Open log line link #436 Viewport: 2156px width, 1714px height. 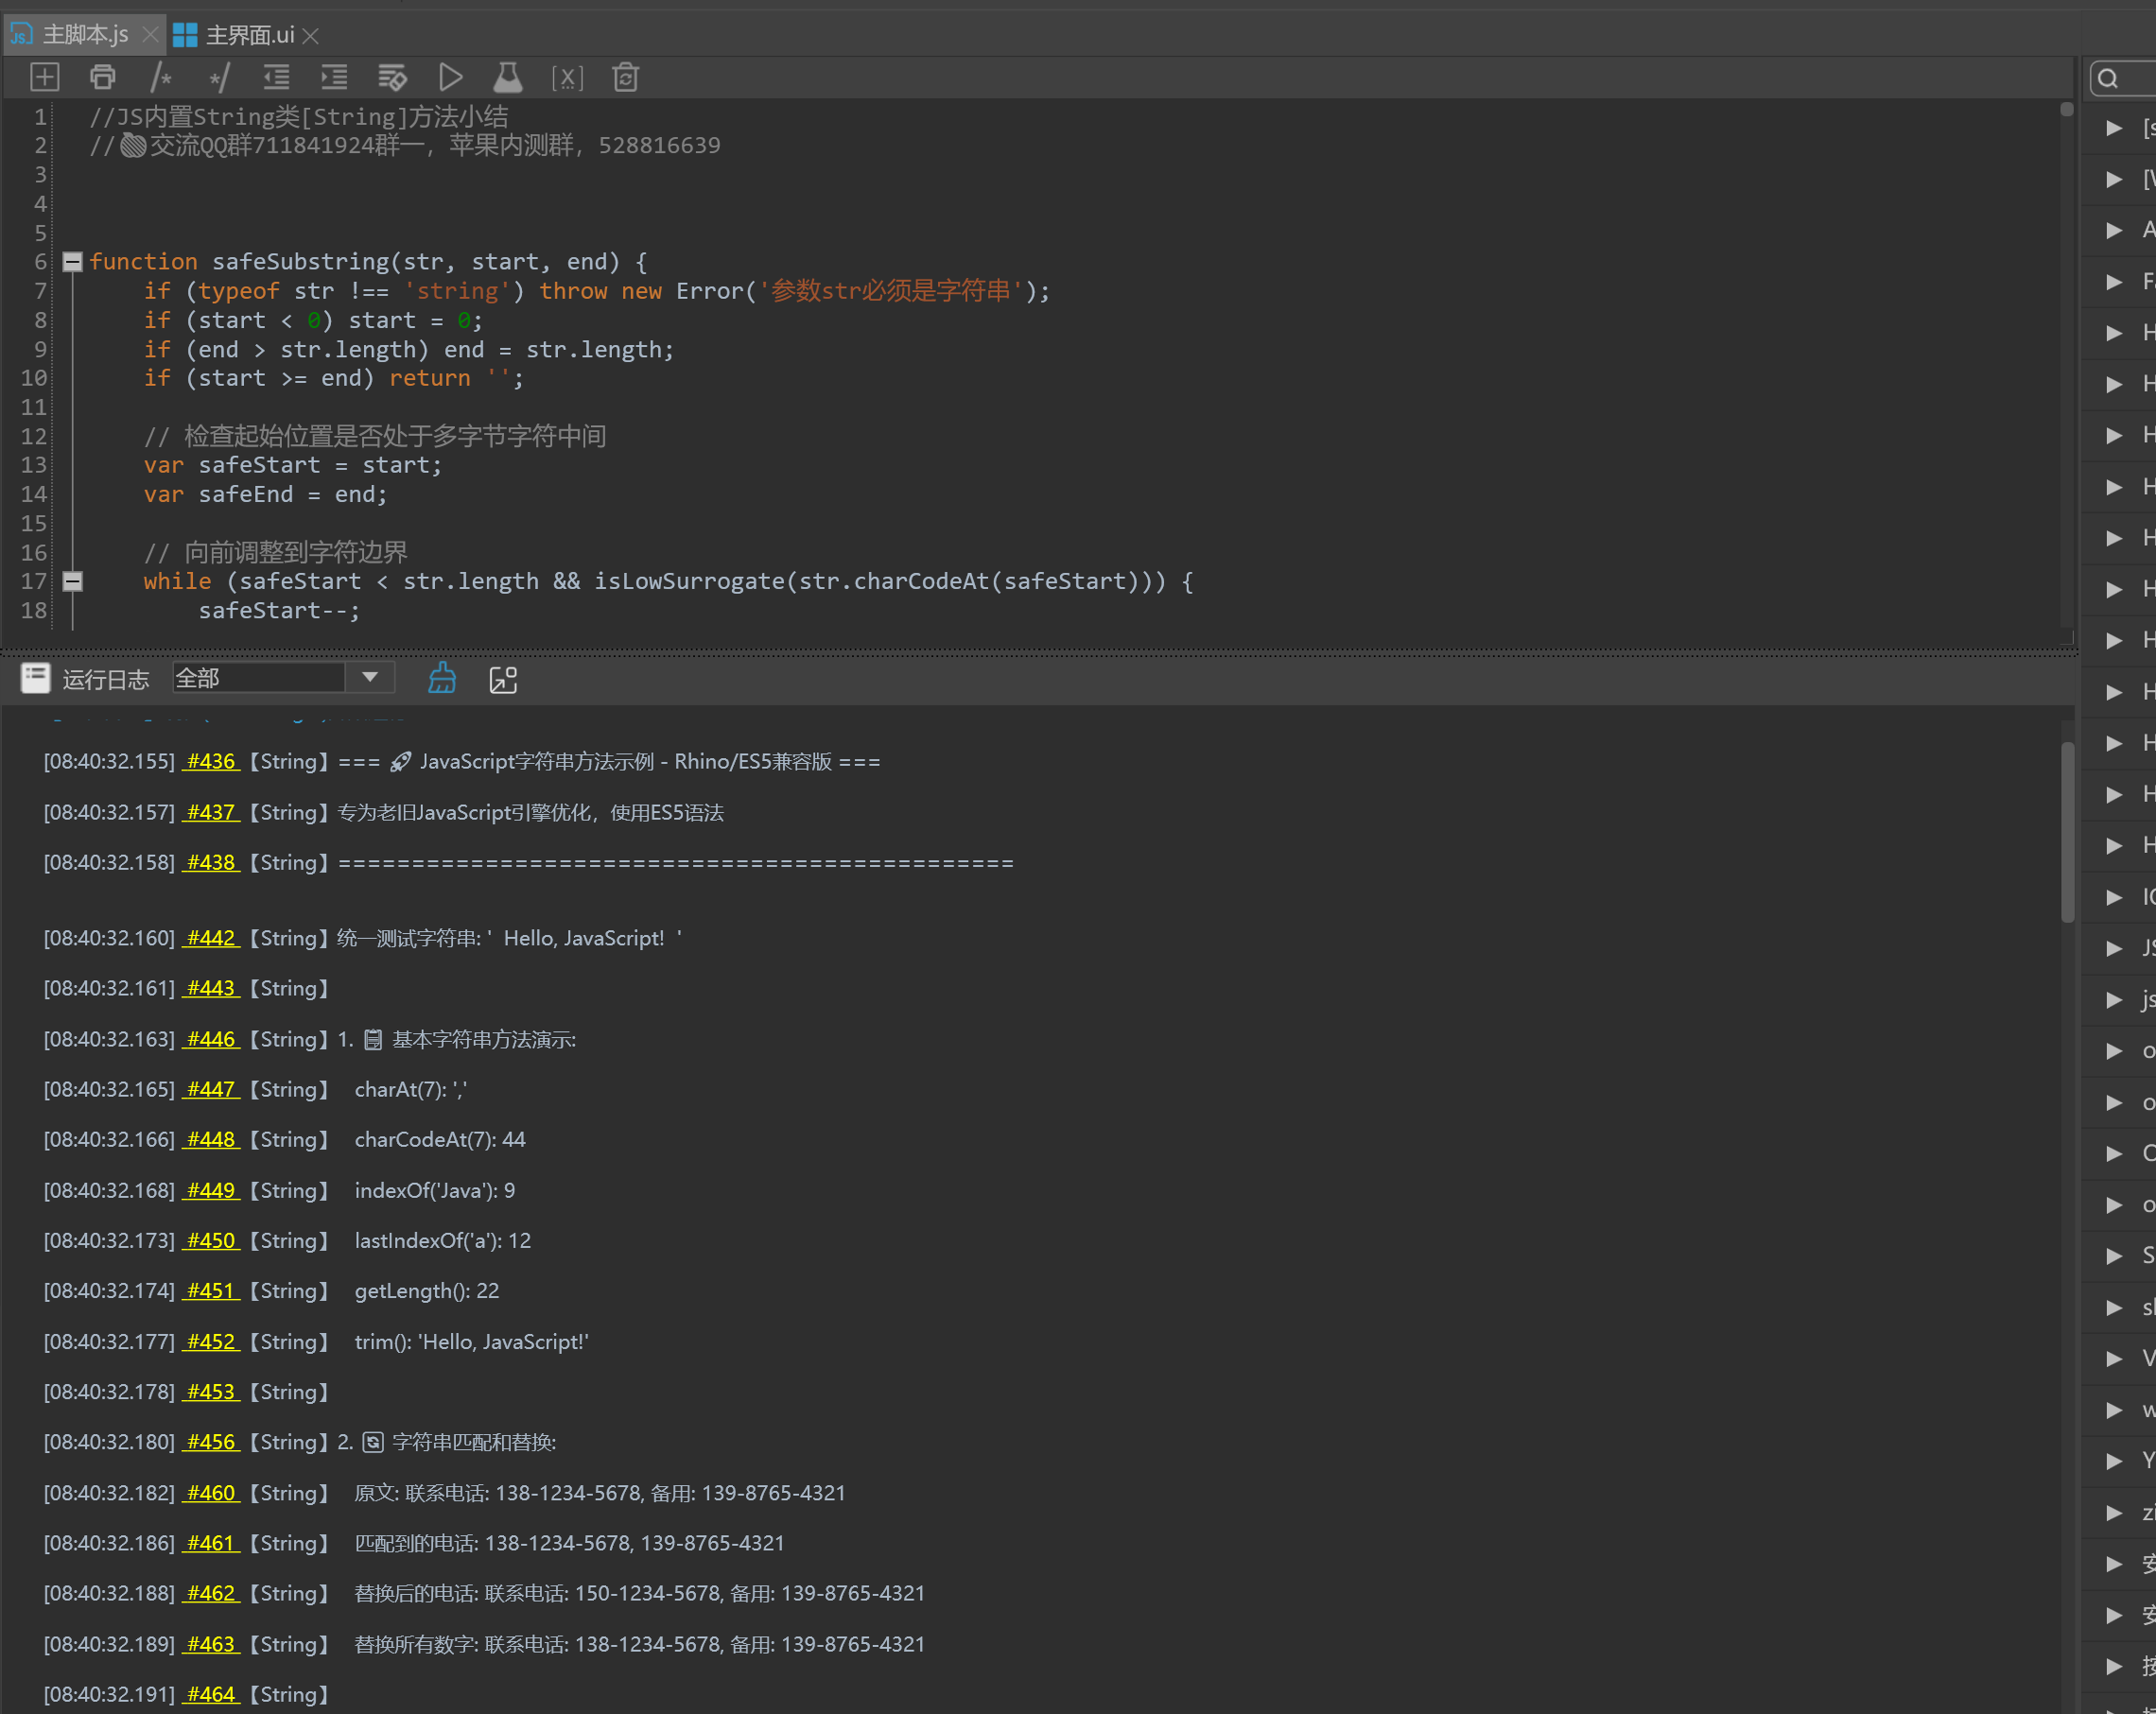coord(211,761)
